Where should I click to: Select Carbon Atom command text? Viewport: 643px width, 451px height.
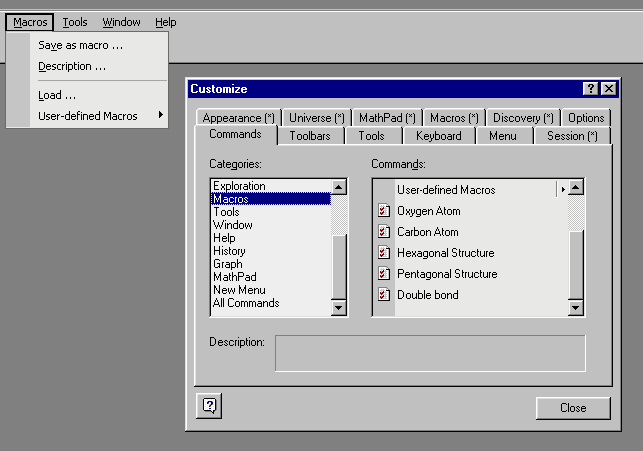tap(428, 232)
